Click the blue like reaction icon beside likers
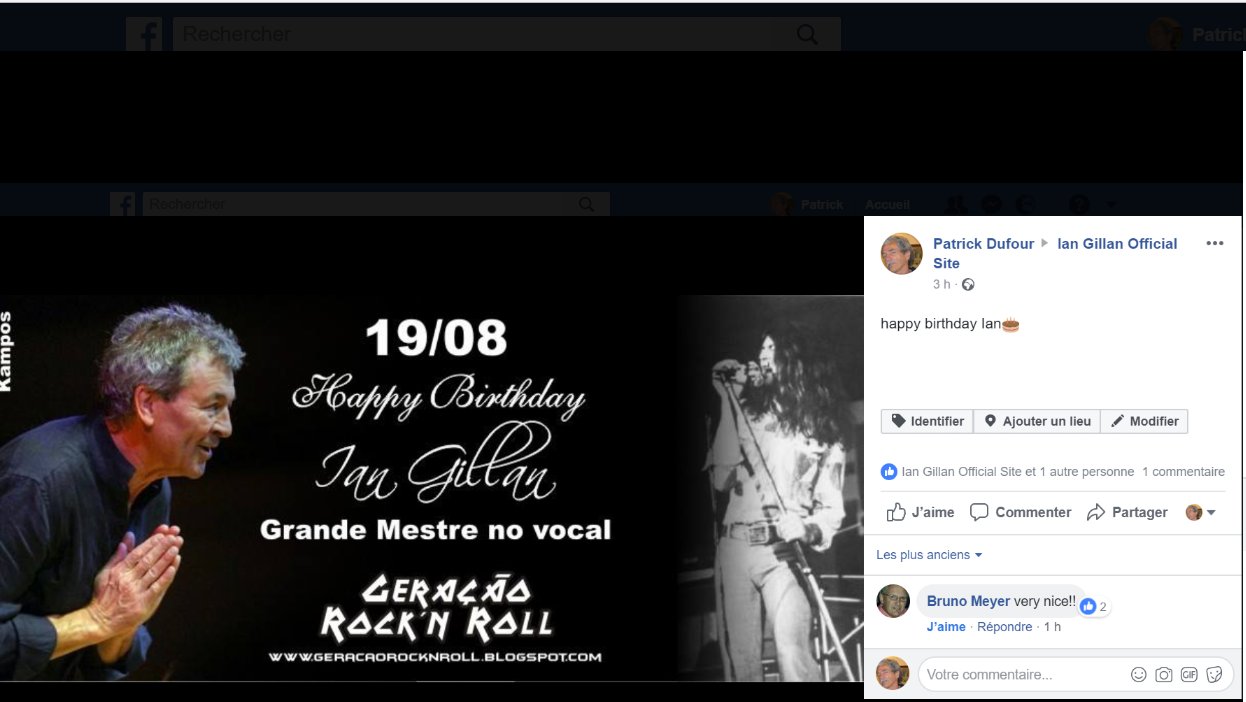The width and height of the screenshot is (1246, 702). coord(888,471)
